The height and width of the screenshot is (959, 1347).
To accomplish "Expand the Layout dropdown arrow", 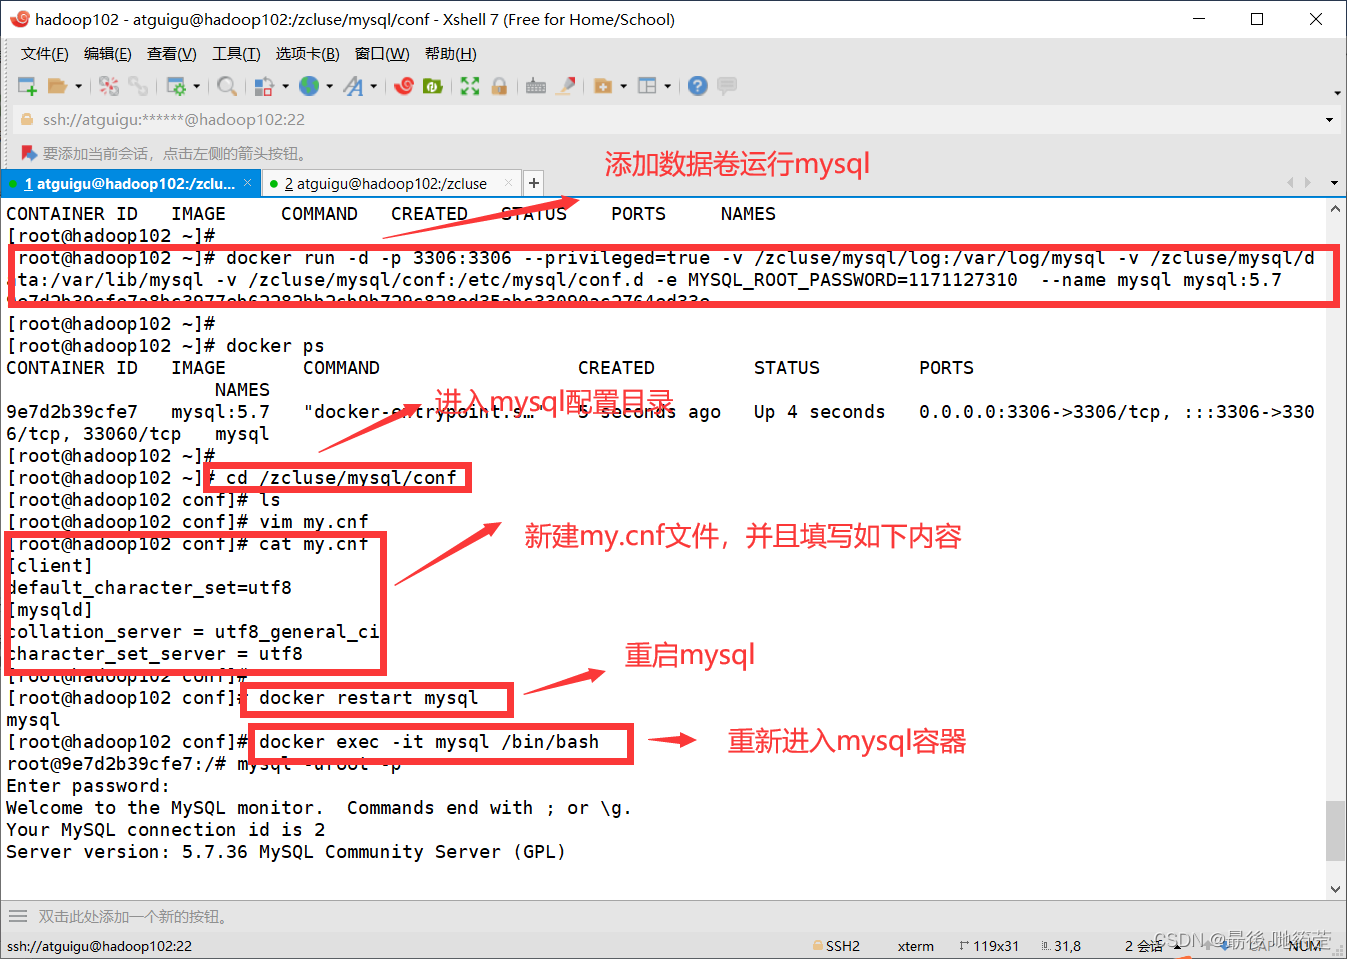I will tap(667, 87).
